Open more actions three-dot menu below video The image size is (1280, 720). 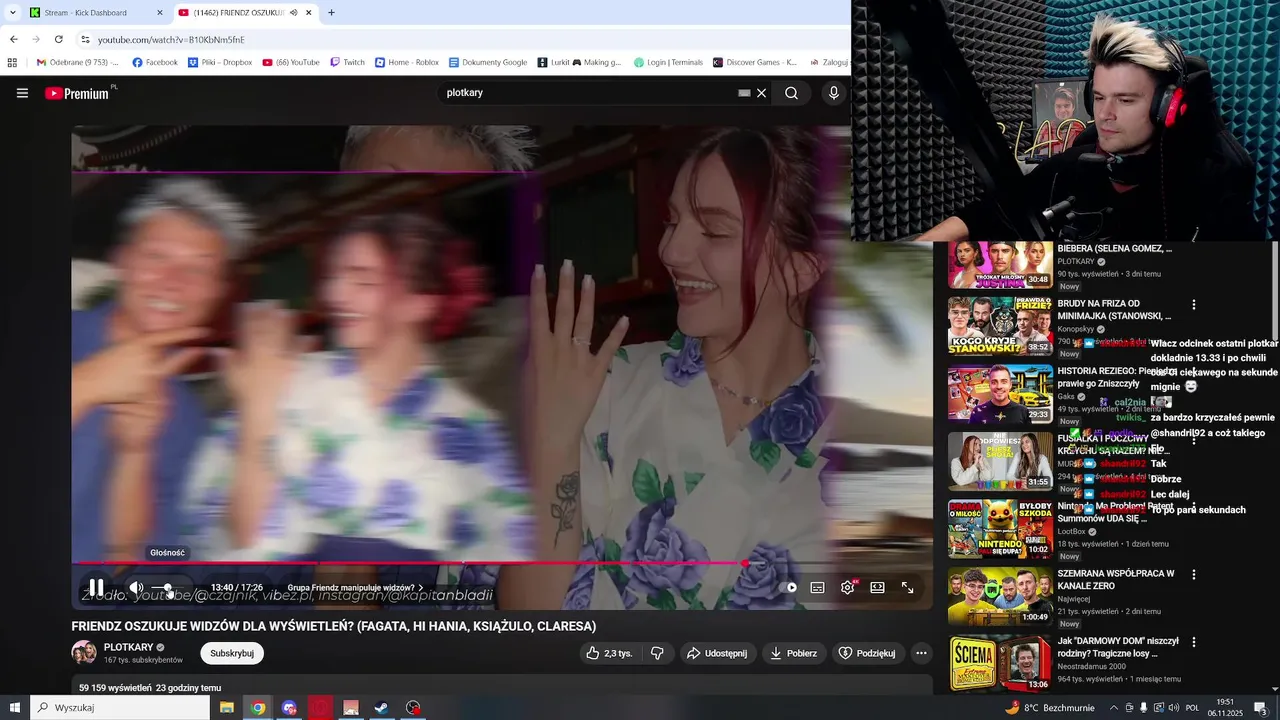921,653
